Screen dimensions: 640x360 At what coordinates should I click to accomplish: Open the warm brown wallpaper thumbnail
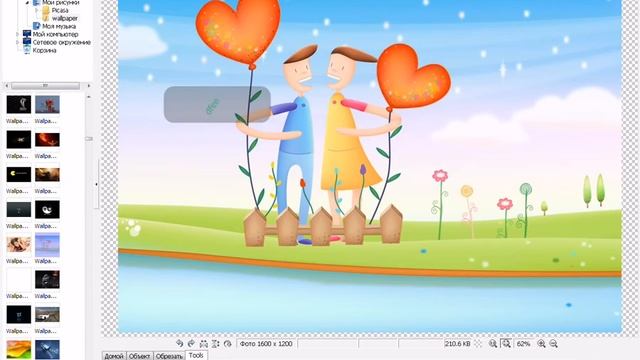tap(47, 174)
